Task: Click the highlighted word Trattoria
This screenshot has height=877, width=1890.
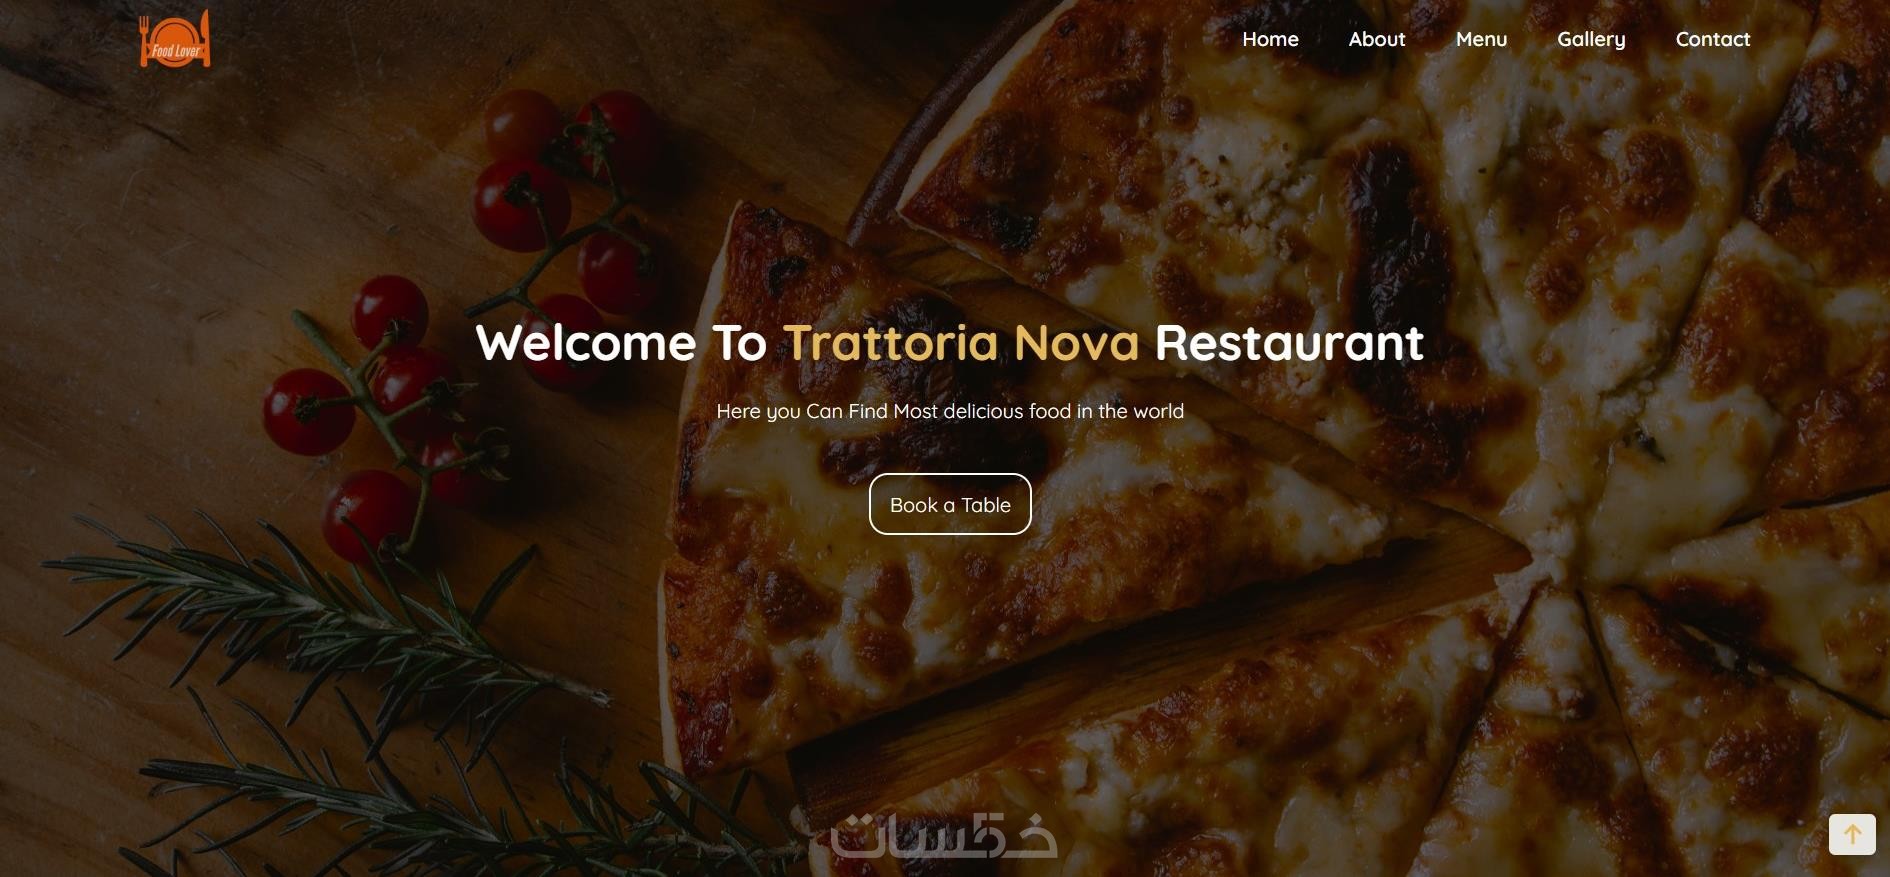Action: pyautogui.click(x=891, y=343)
